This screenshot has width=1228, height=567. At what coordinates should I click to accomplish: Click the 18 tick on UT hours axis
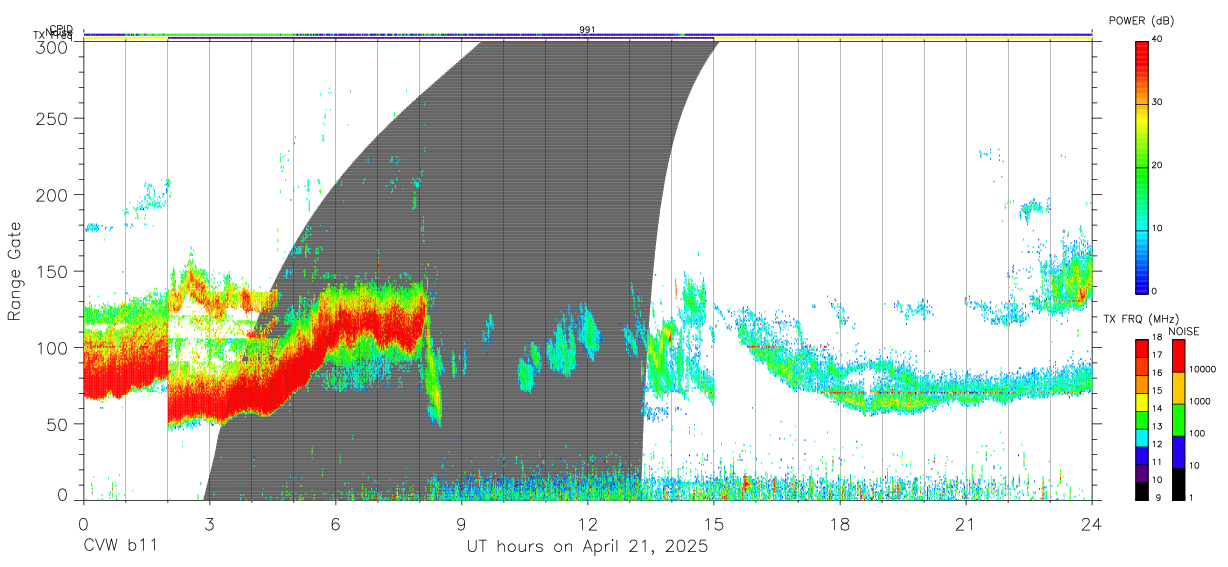[x=839, y=523]
